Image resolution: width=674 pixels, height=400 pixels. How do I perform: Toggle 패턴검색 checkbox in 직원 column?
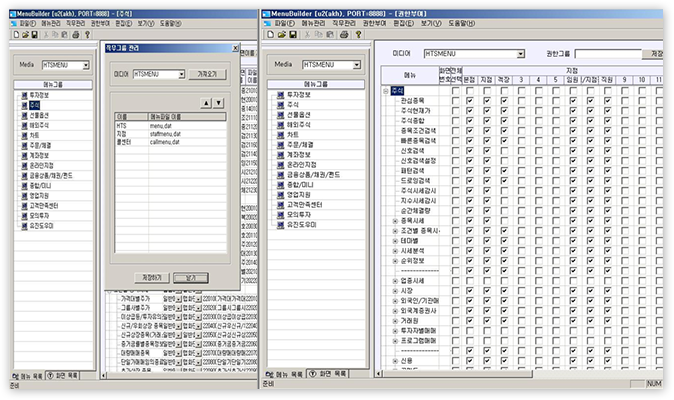(607, 171)
